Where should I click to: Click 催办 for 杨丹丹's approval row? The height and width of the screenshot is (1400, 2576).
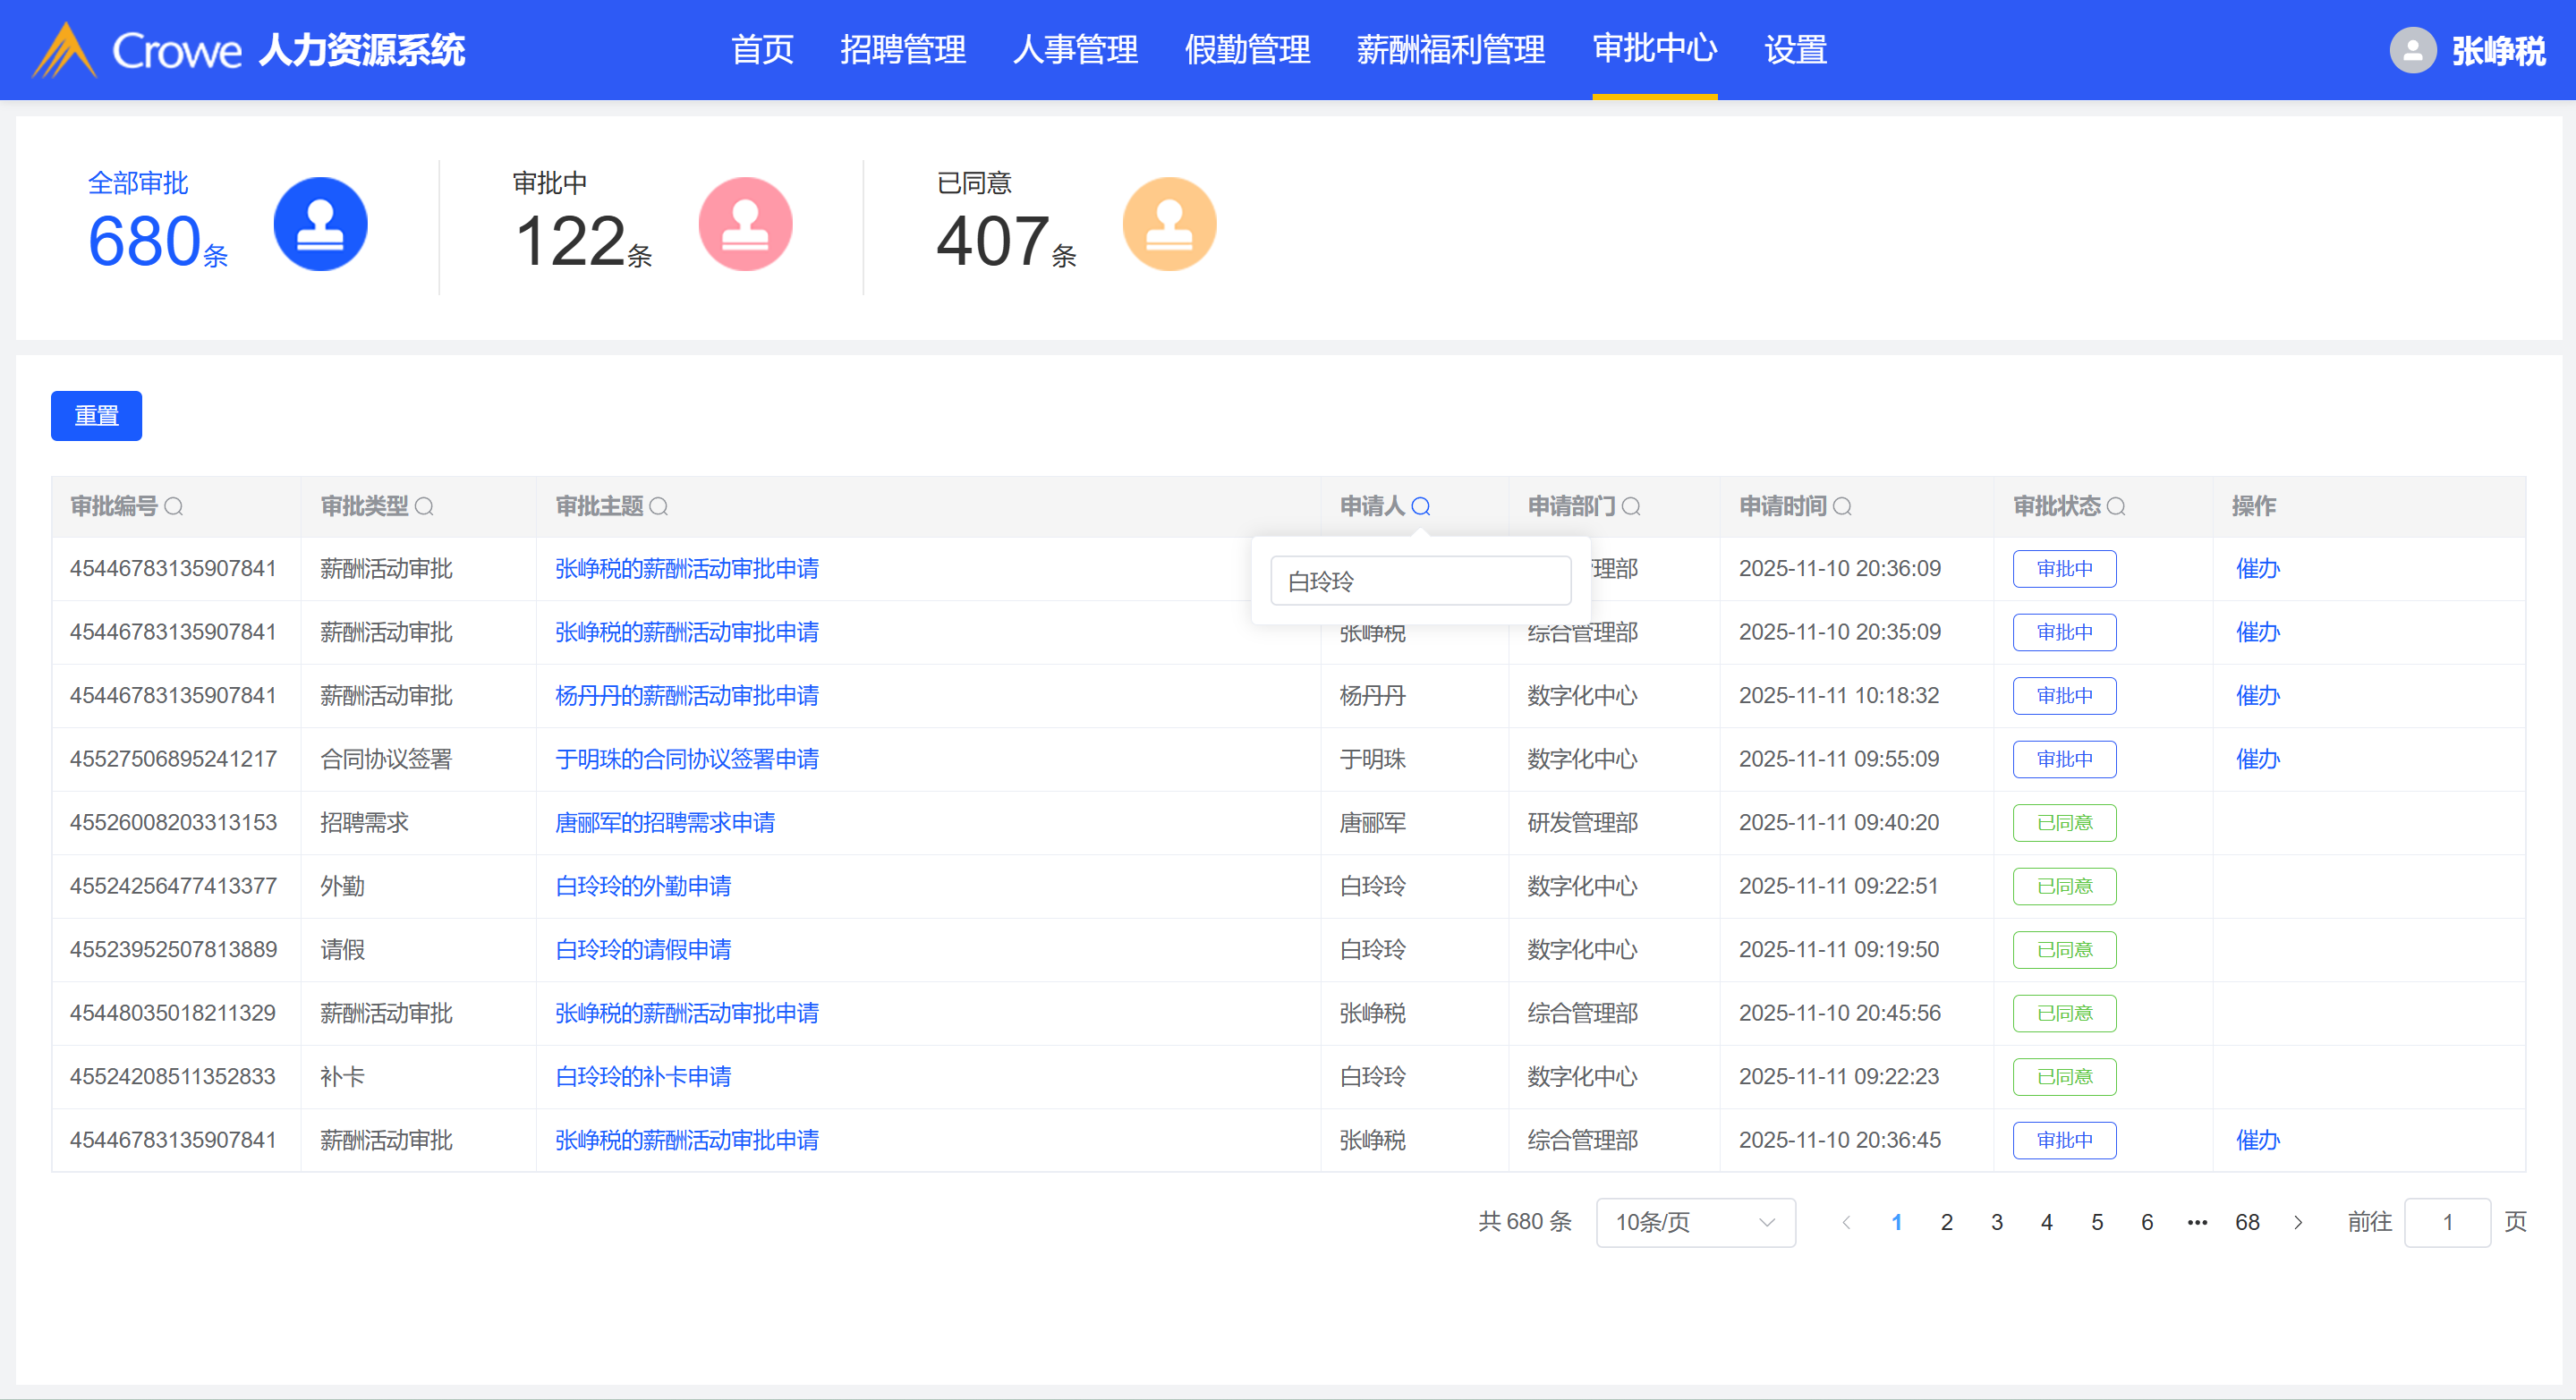point(2257,696)
